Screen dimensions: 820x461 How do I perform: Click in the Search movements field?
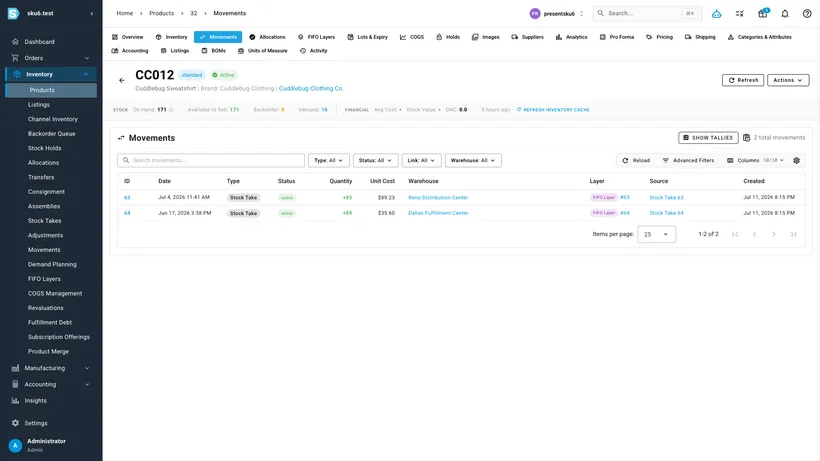coord(211,160)
